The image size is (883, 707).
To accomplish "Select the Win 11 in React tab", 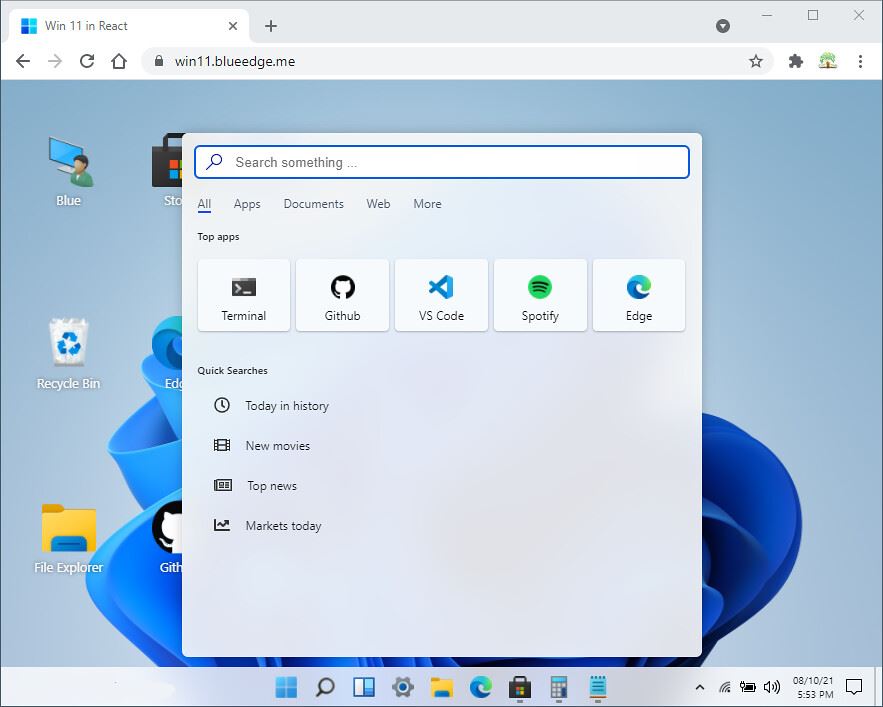I will click(128, 26).
